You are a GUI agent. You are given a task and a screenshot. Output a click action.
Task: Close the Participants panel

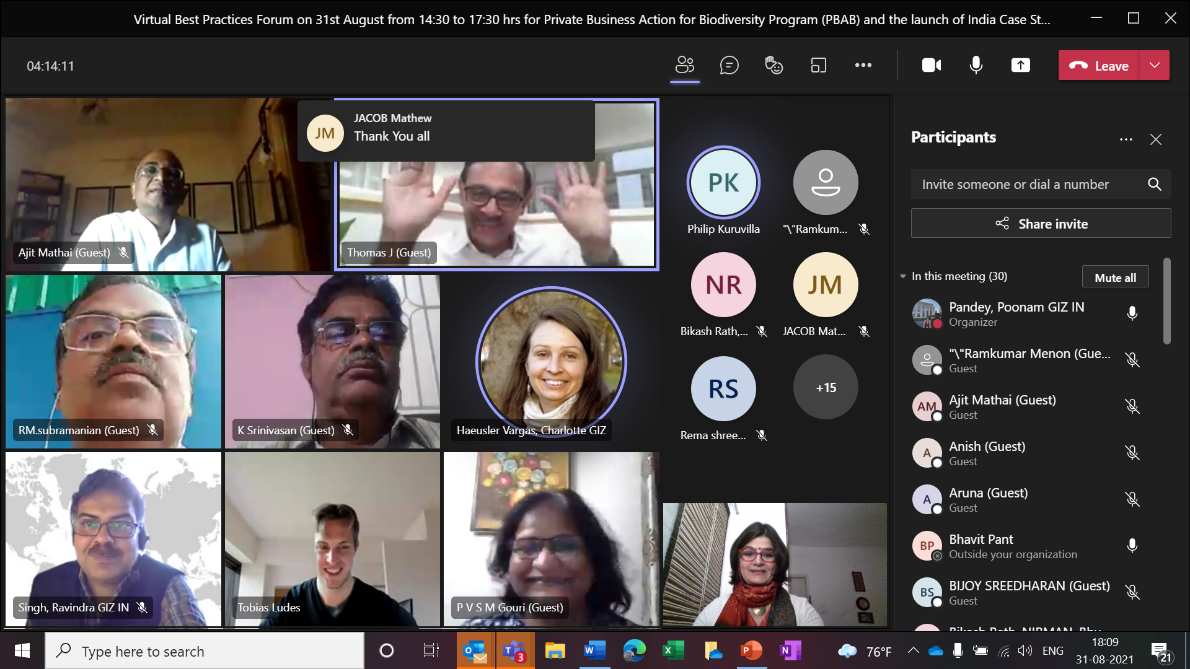[1155, 140]
